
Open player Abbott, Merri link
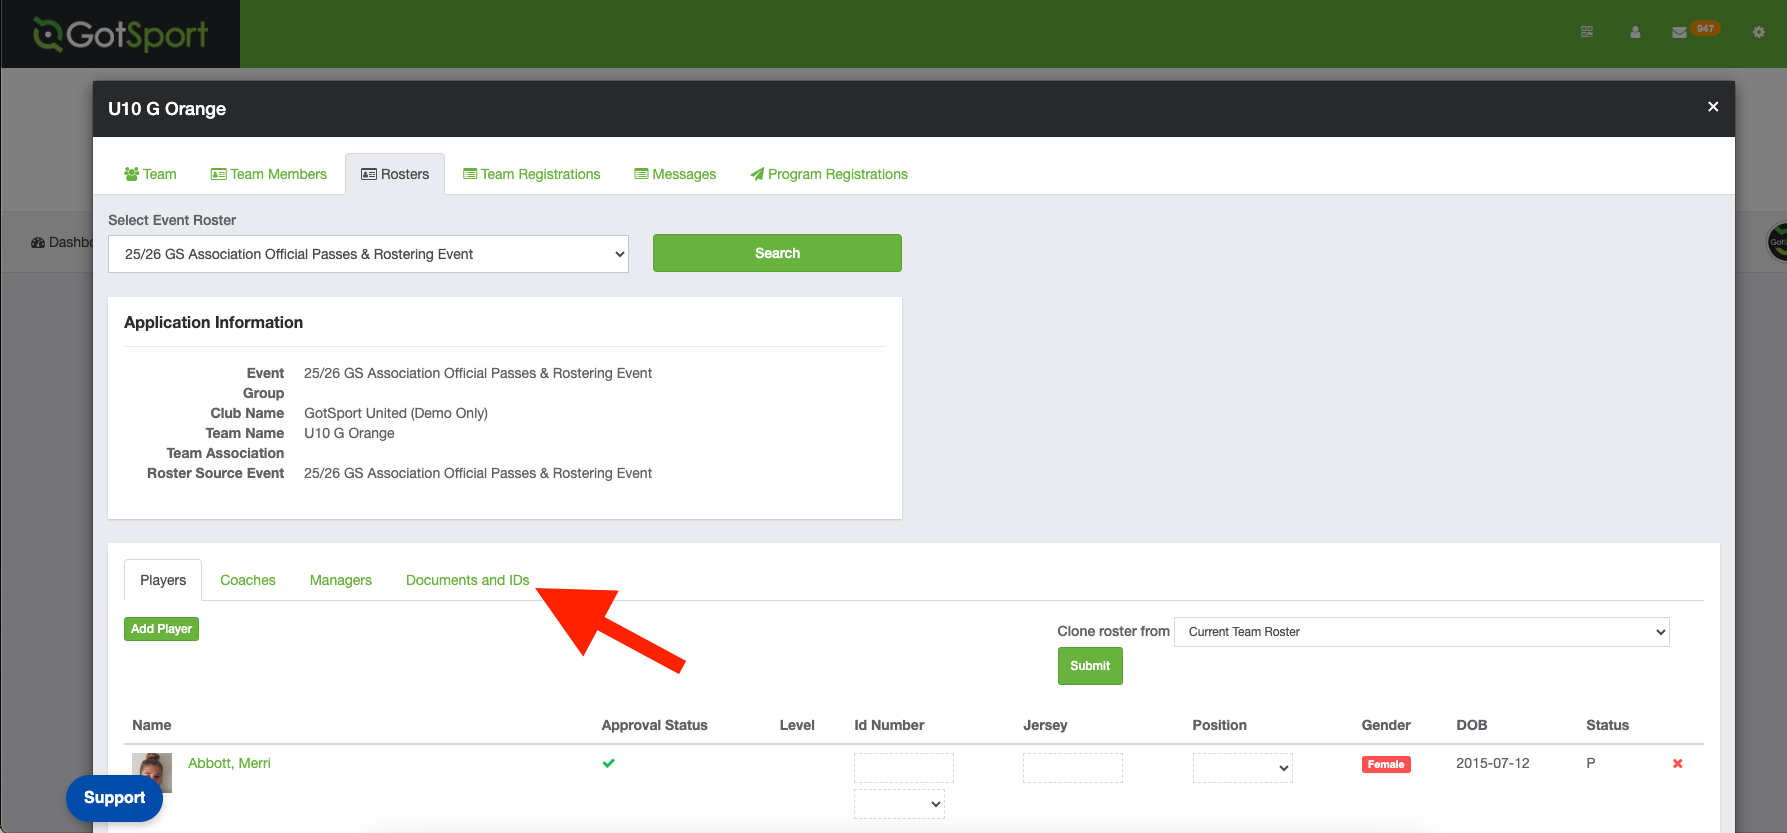(x=229, y=763)
